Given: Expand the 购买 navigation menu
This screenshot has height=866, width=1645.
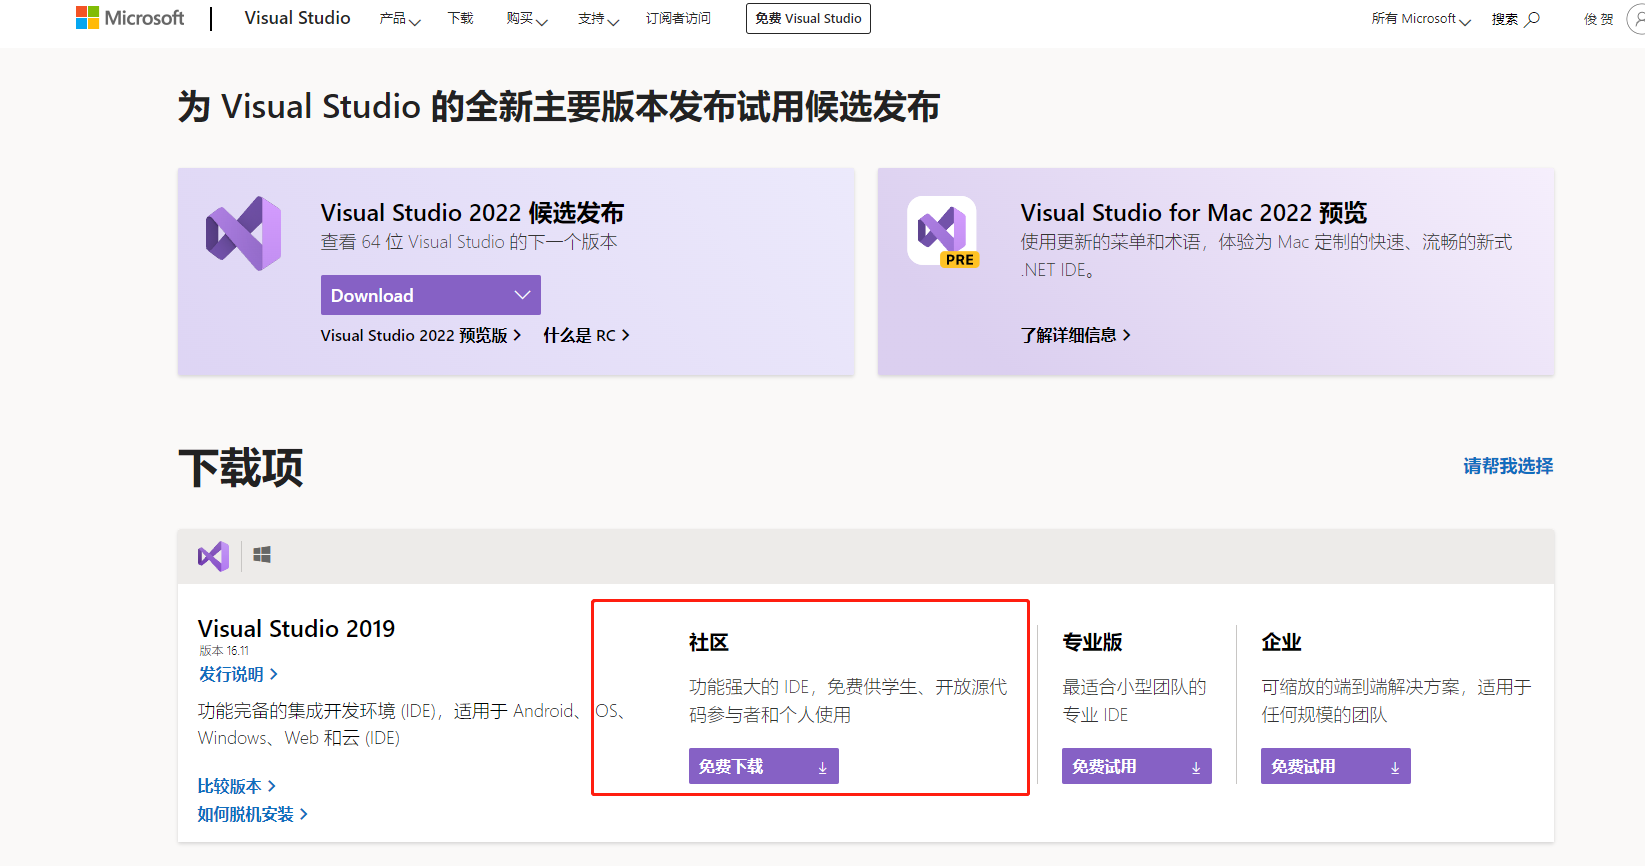Looking at the screenshot, I should pyautogui.click(x=527, y=19).
